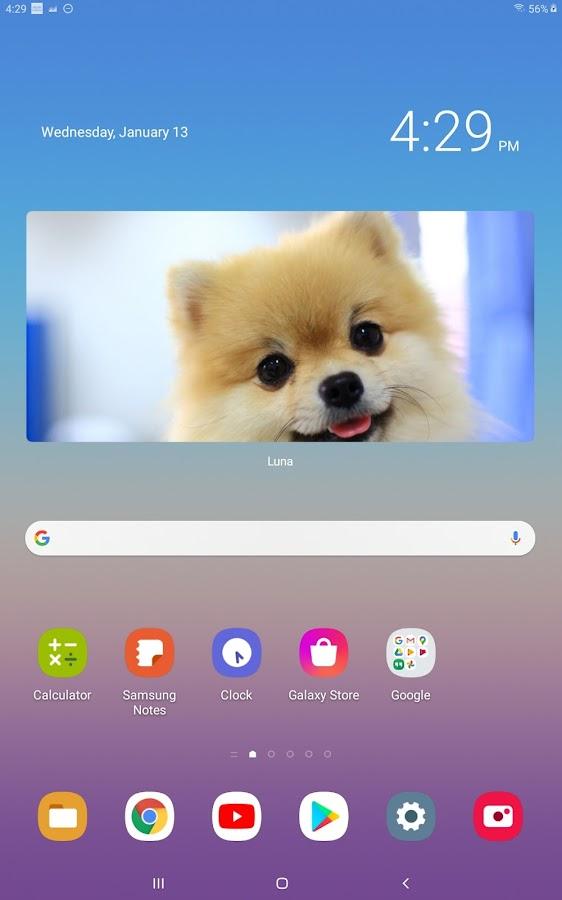The height and width of the screenshot is (900, 562).
Task: Open Galaxy Store
Action: 324,653
